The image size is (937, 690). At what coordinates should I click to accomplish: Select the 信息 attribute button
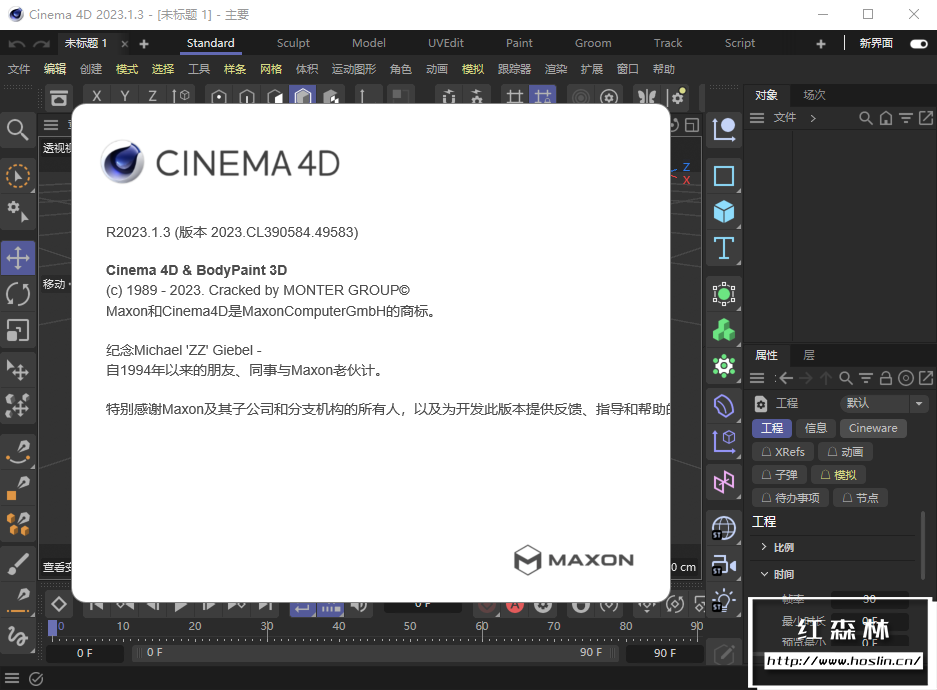click(816, 428)
